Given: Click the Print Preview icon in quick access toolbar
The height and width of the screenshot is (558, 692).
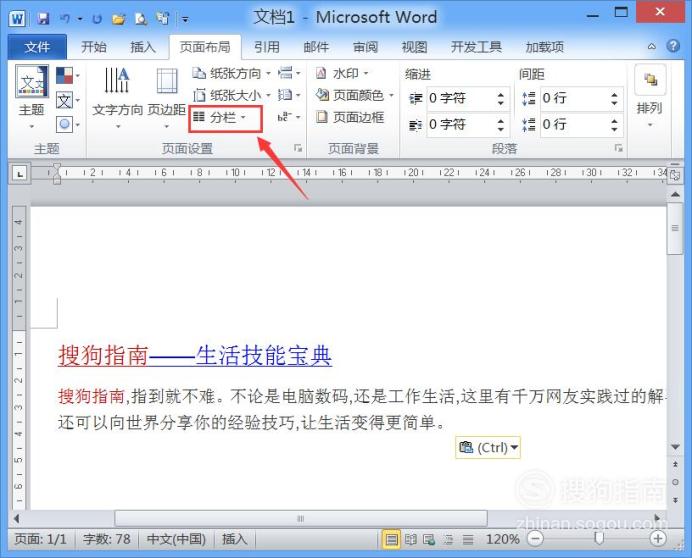Looking at the screenshot, I should pos(140,19).
